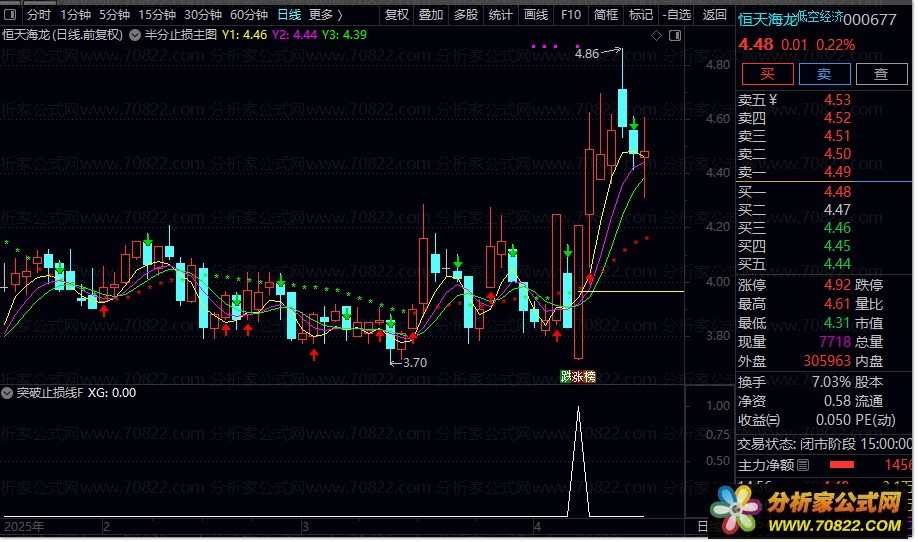Toggle the right info panel icon
The height and width of the screenshot is (542, 918).
tap(675, 36)
